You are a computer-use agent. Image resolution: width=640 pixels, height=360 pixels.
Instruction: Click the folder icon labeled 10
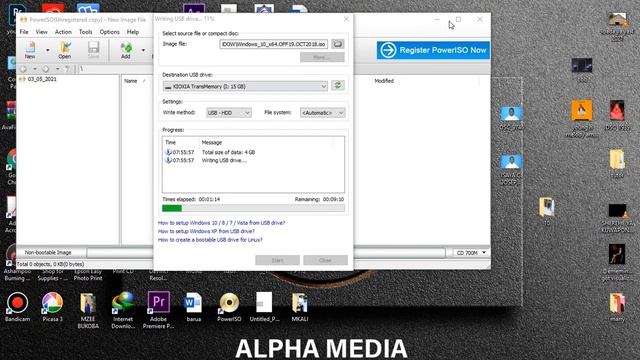click(547, 211)
